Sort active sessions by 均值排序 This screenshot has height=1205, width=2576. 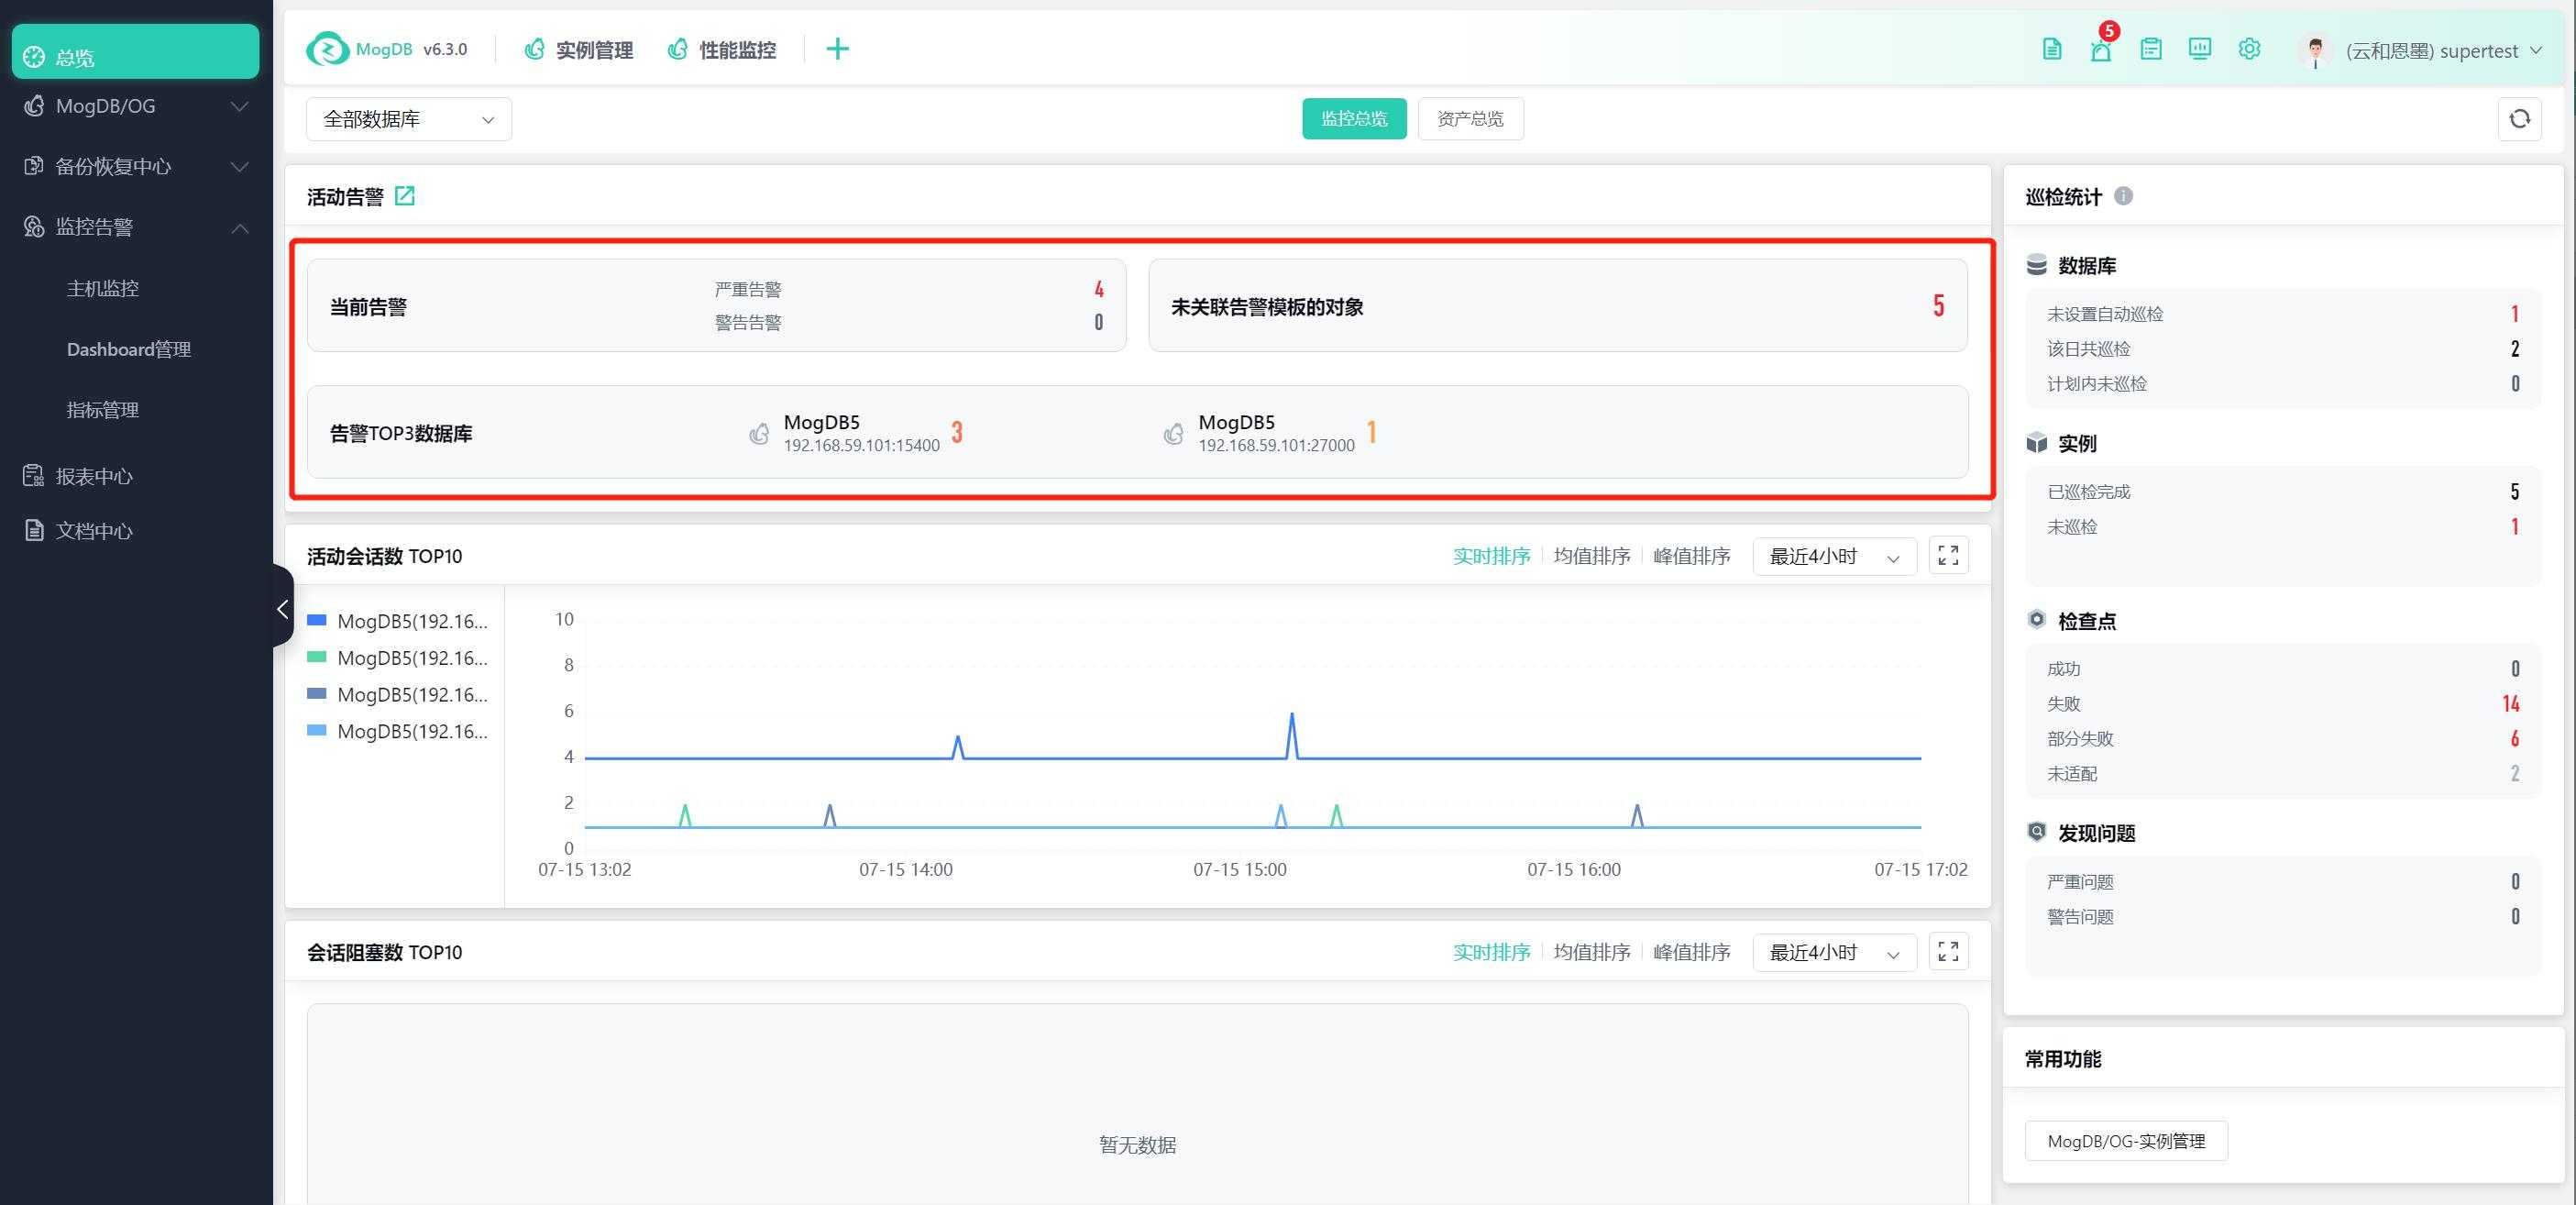tap(1592, 556)
